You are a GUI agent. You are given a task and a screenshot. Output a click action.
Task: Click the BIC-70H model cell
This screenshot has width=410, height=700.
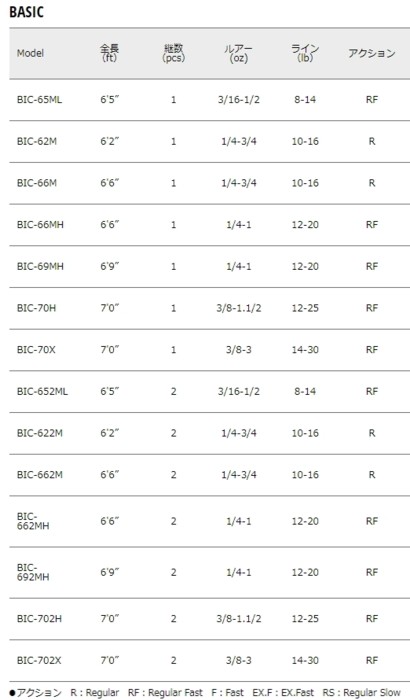tap(37, 308)
